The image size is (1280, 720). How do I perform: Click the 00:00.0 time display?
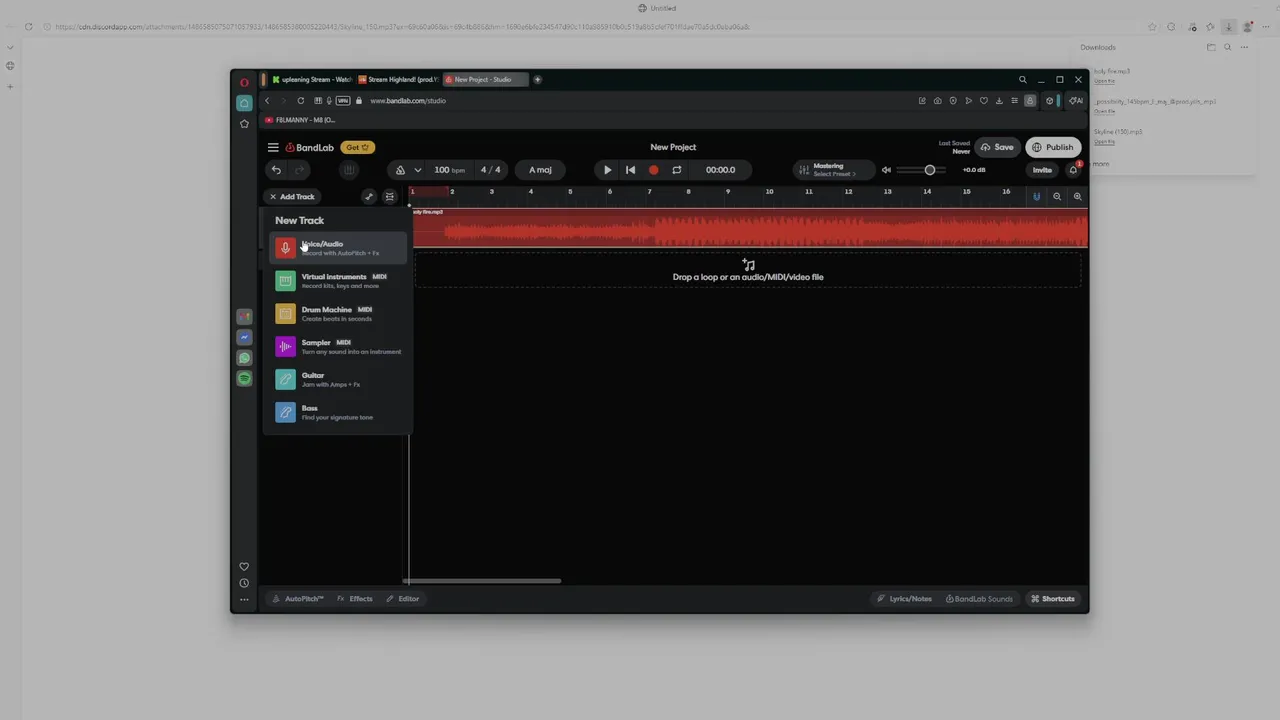pyautogui.click(x=720, y=170)
